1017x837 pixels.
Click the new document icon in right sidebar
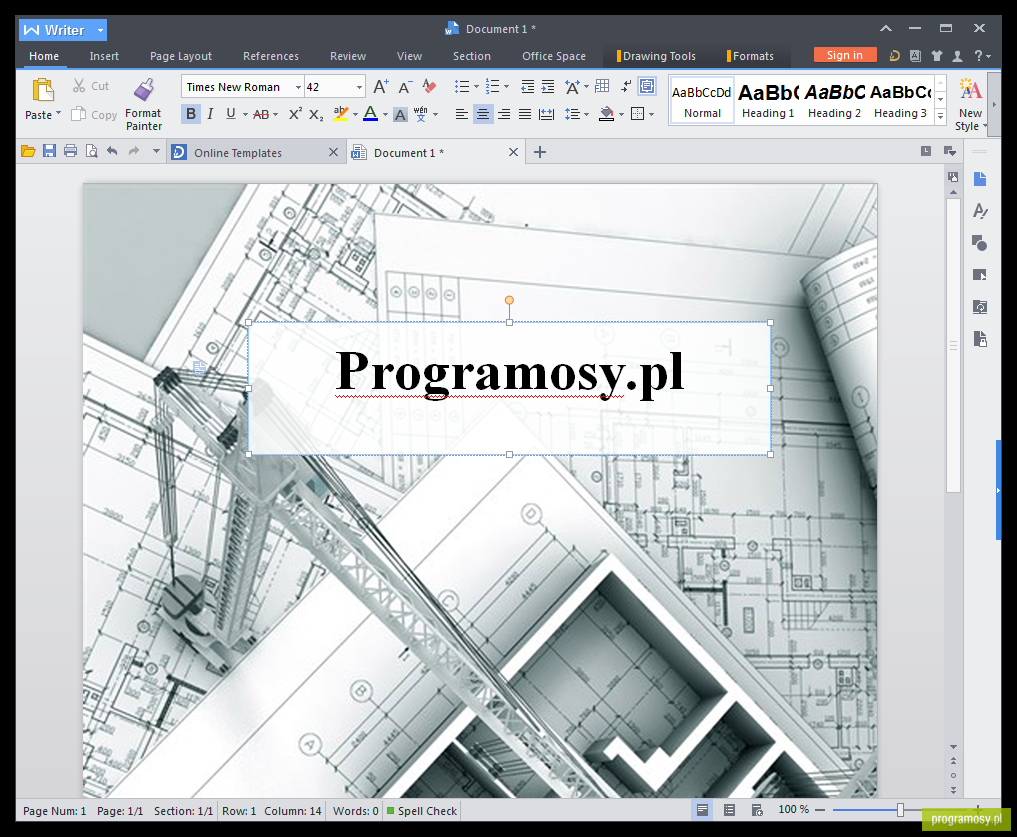coord(979,179)
